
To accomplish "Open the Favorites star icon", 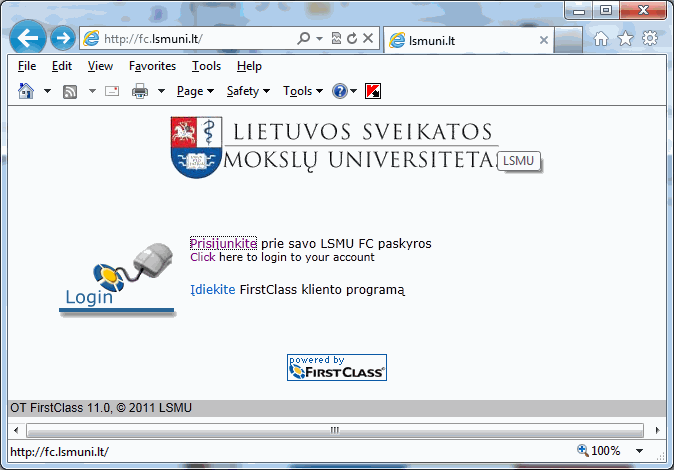I will tap(625, 39).
